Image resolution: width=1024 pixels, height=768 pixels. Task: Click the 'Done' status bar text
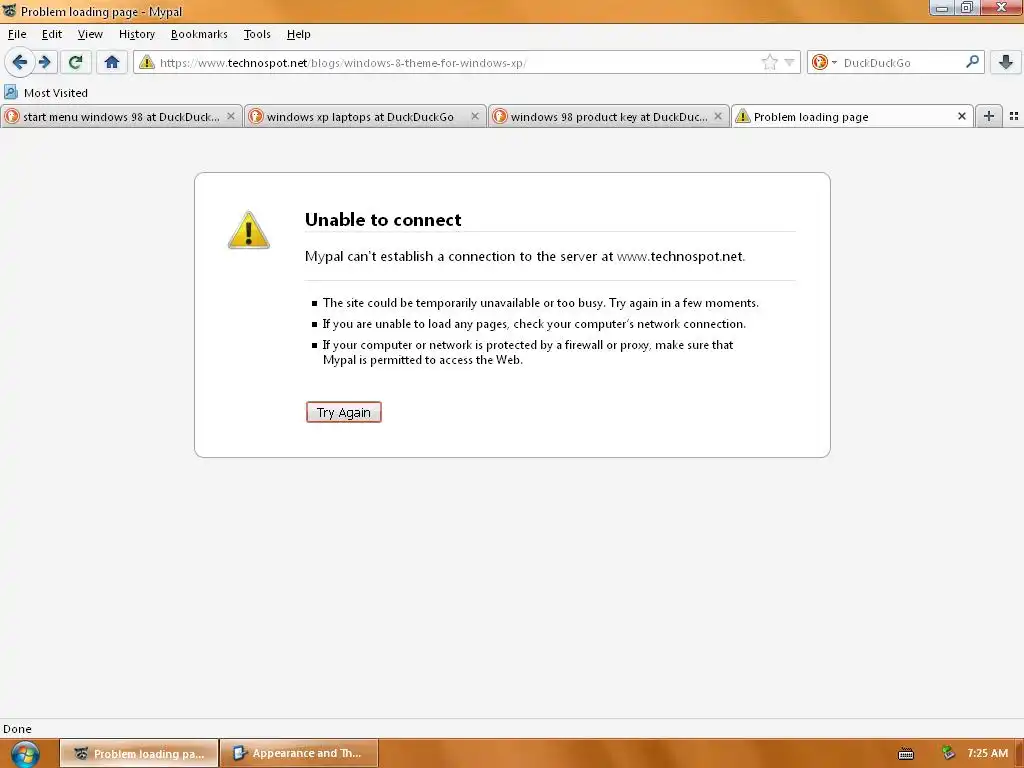[17, 729]
